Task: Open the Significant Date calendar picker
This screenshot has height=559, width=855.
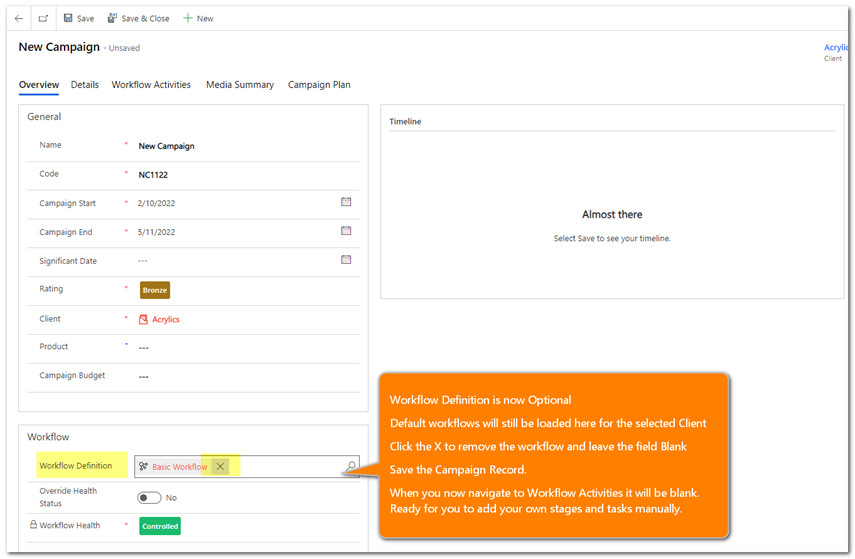Action: (346, 260)
